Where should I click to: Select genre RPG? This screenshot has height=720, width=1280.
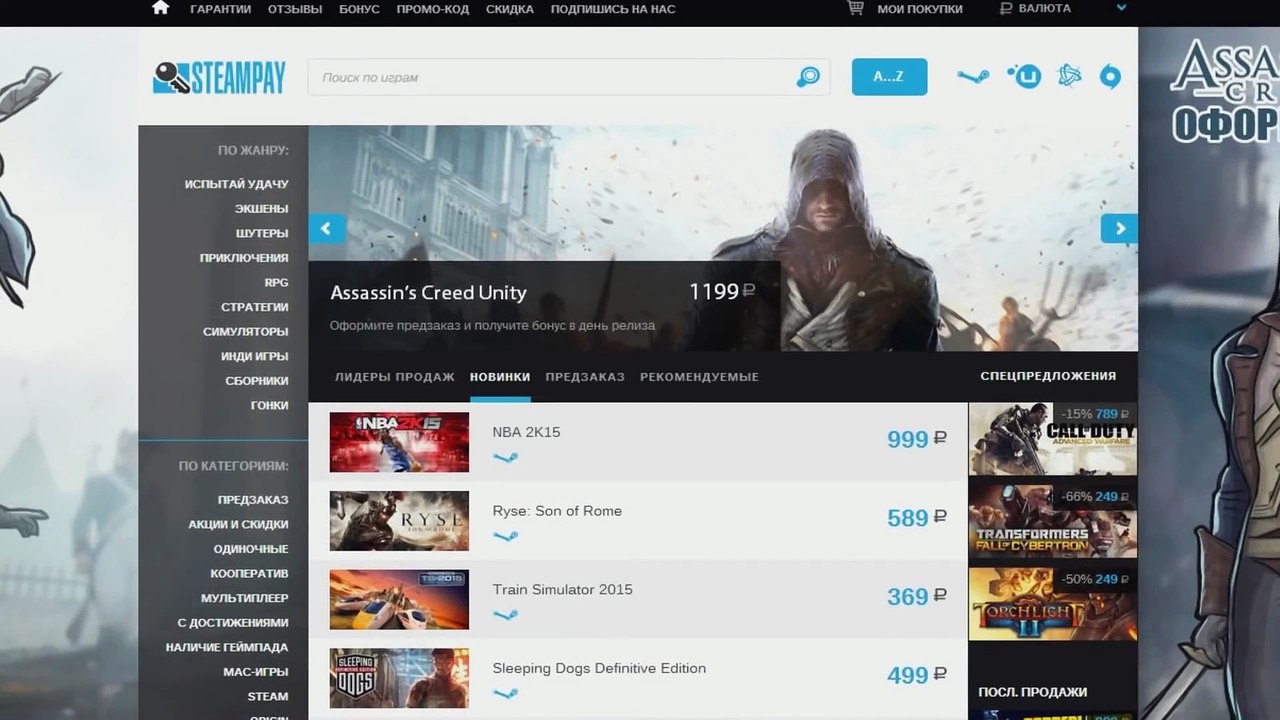click(x=276, y=283)
